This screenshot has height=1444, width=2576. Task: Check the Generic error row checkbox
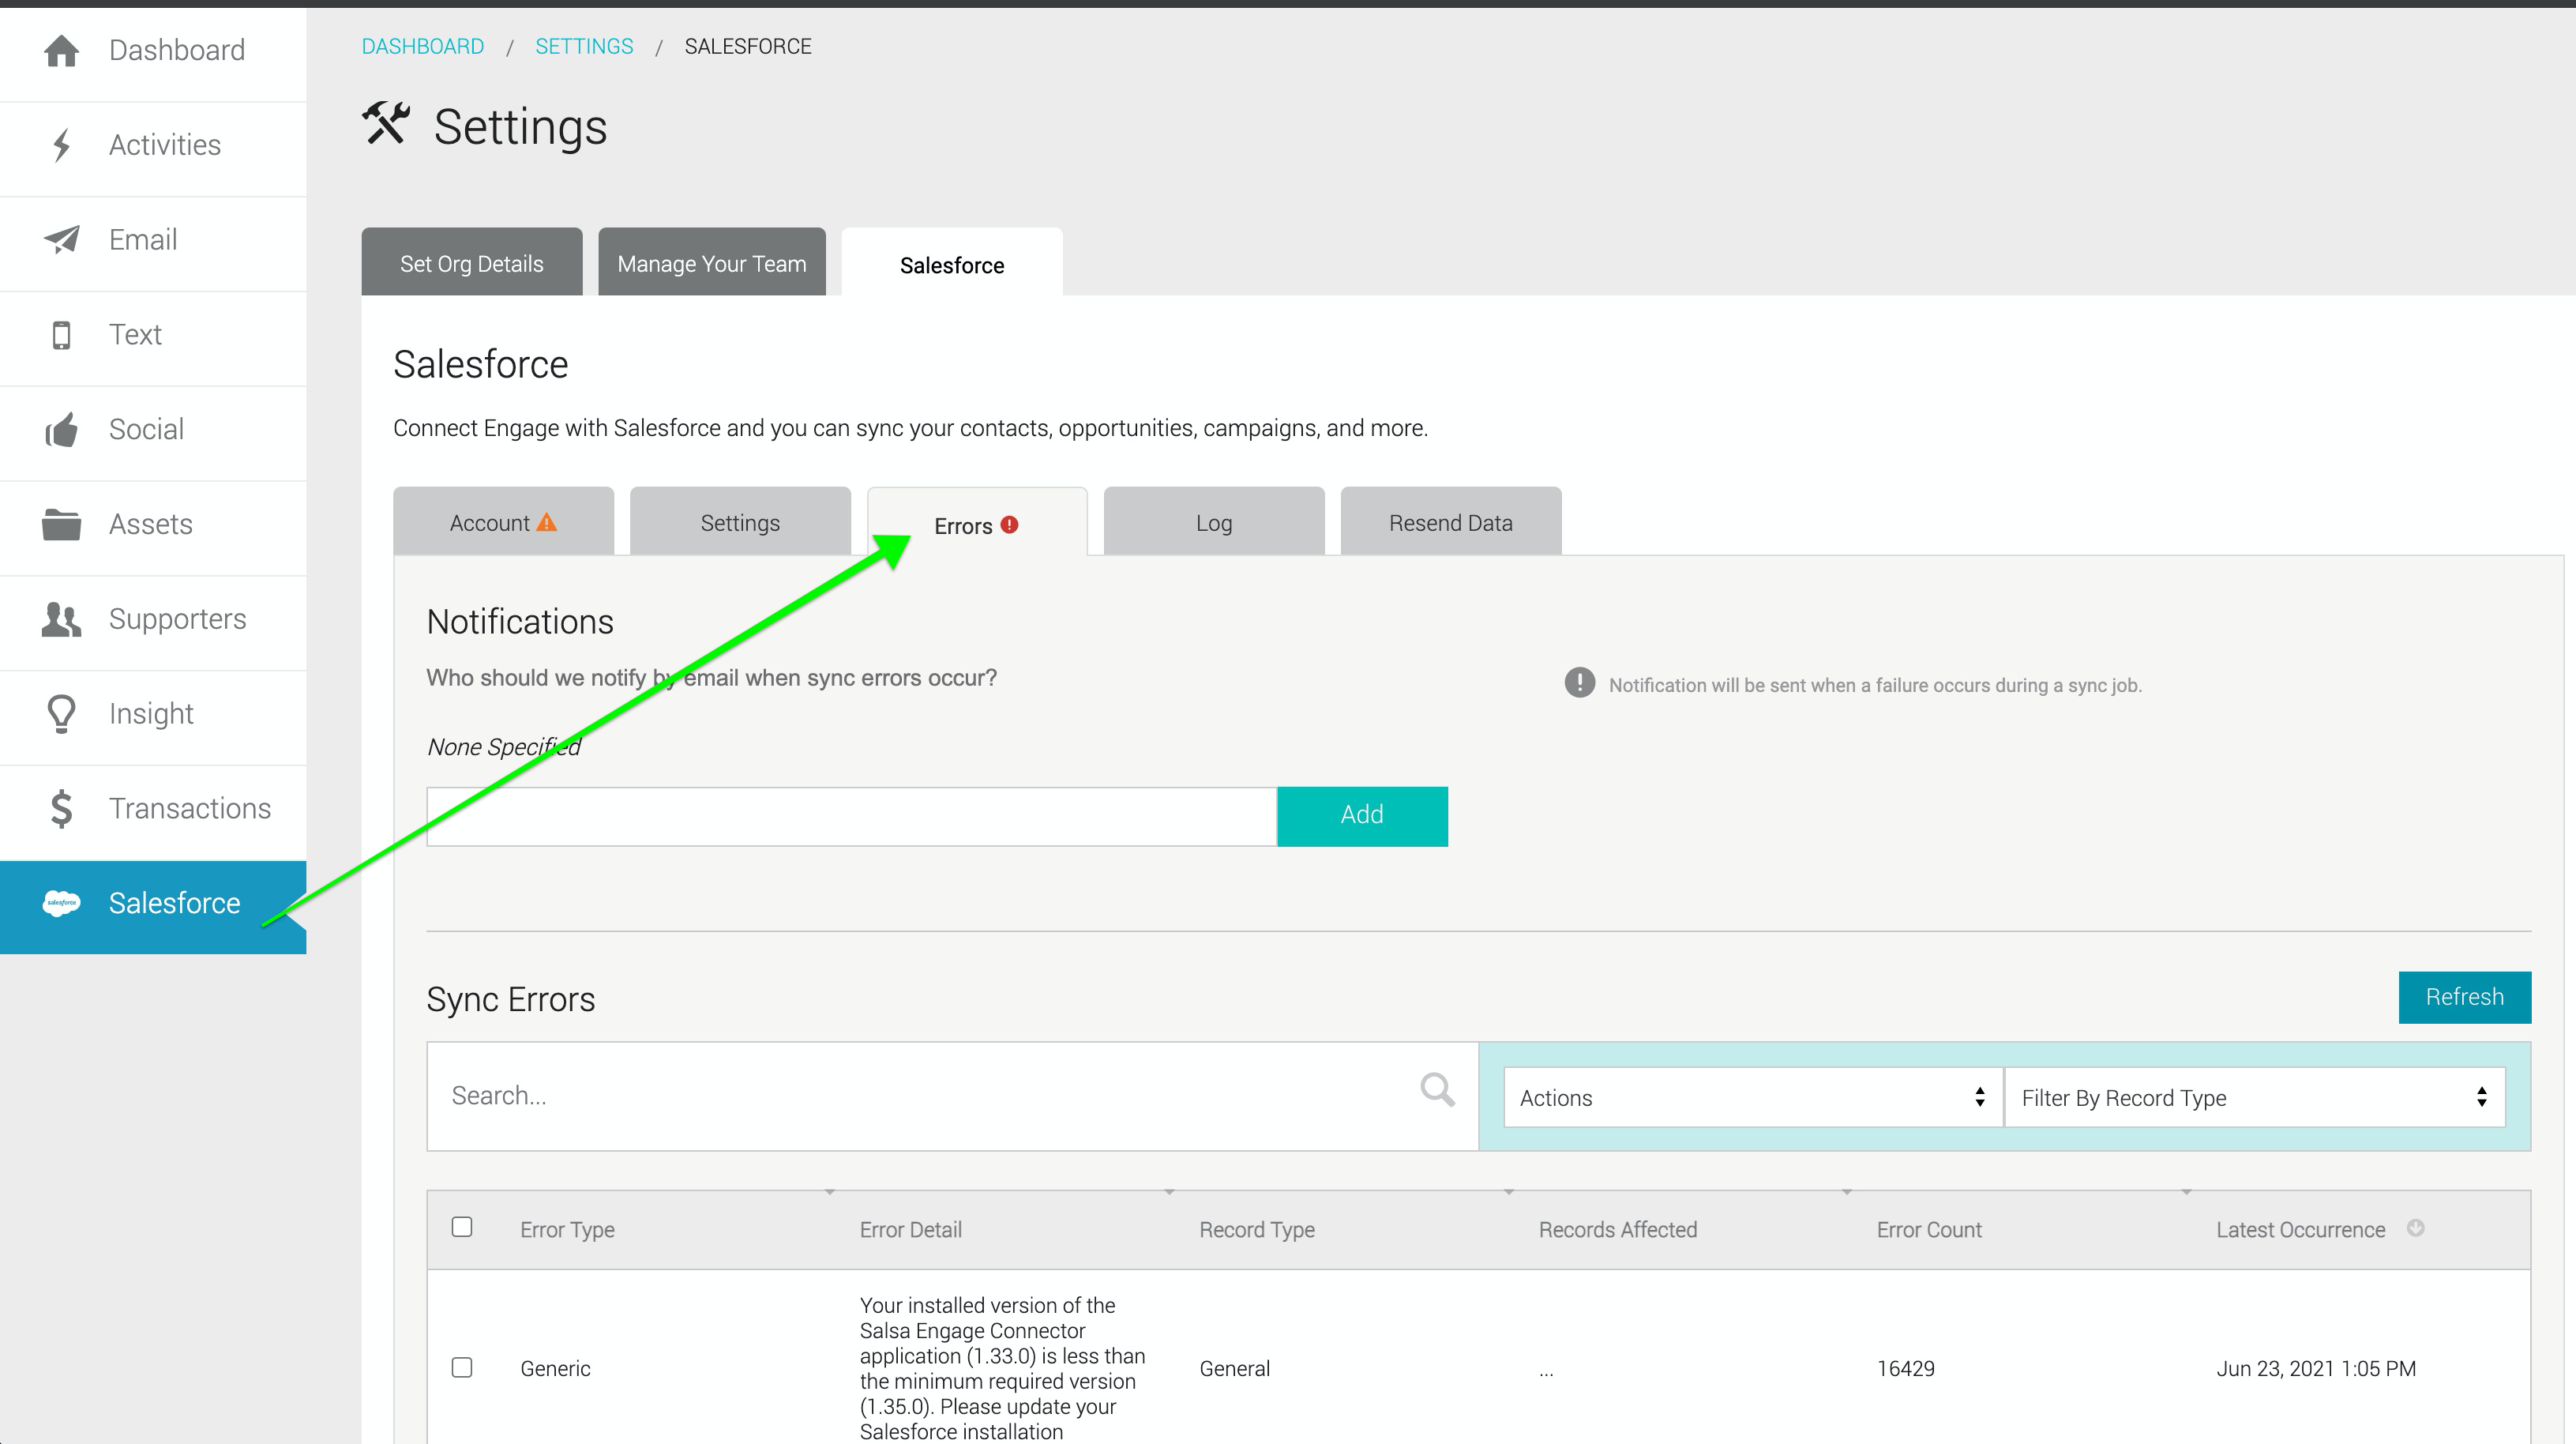click(462, 1367)
